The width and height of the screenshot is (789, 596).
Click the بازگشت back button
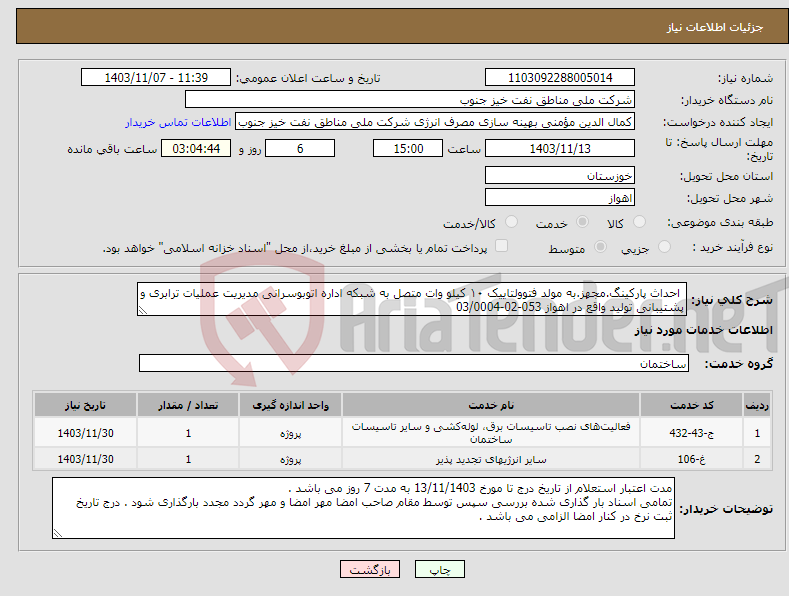coord(370,569)
